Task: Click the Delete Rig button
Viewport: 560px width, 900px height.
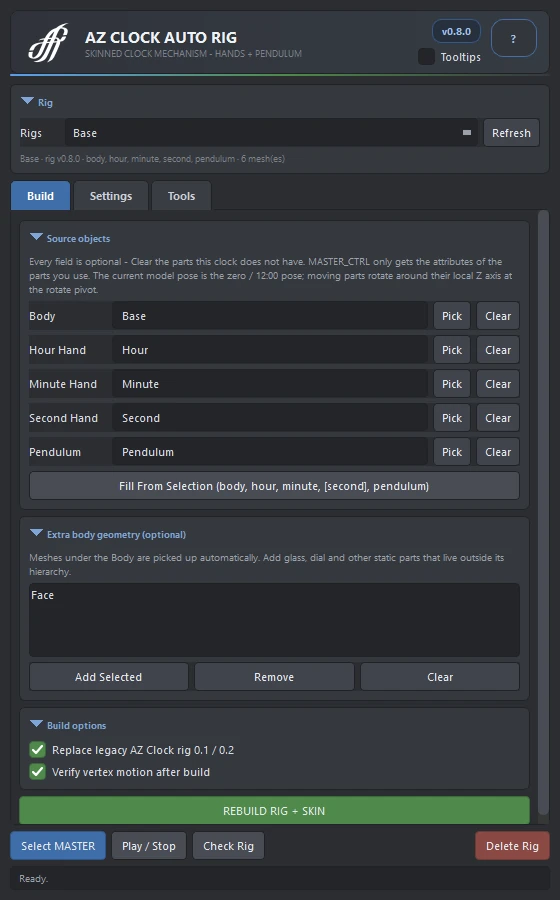Action: (x=512, y=845)
